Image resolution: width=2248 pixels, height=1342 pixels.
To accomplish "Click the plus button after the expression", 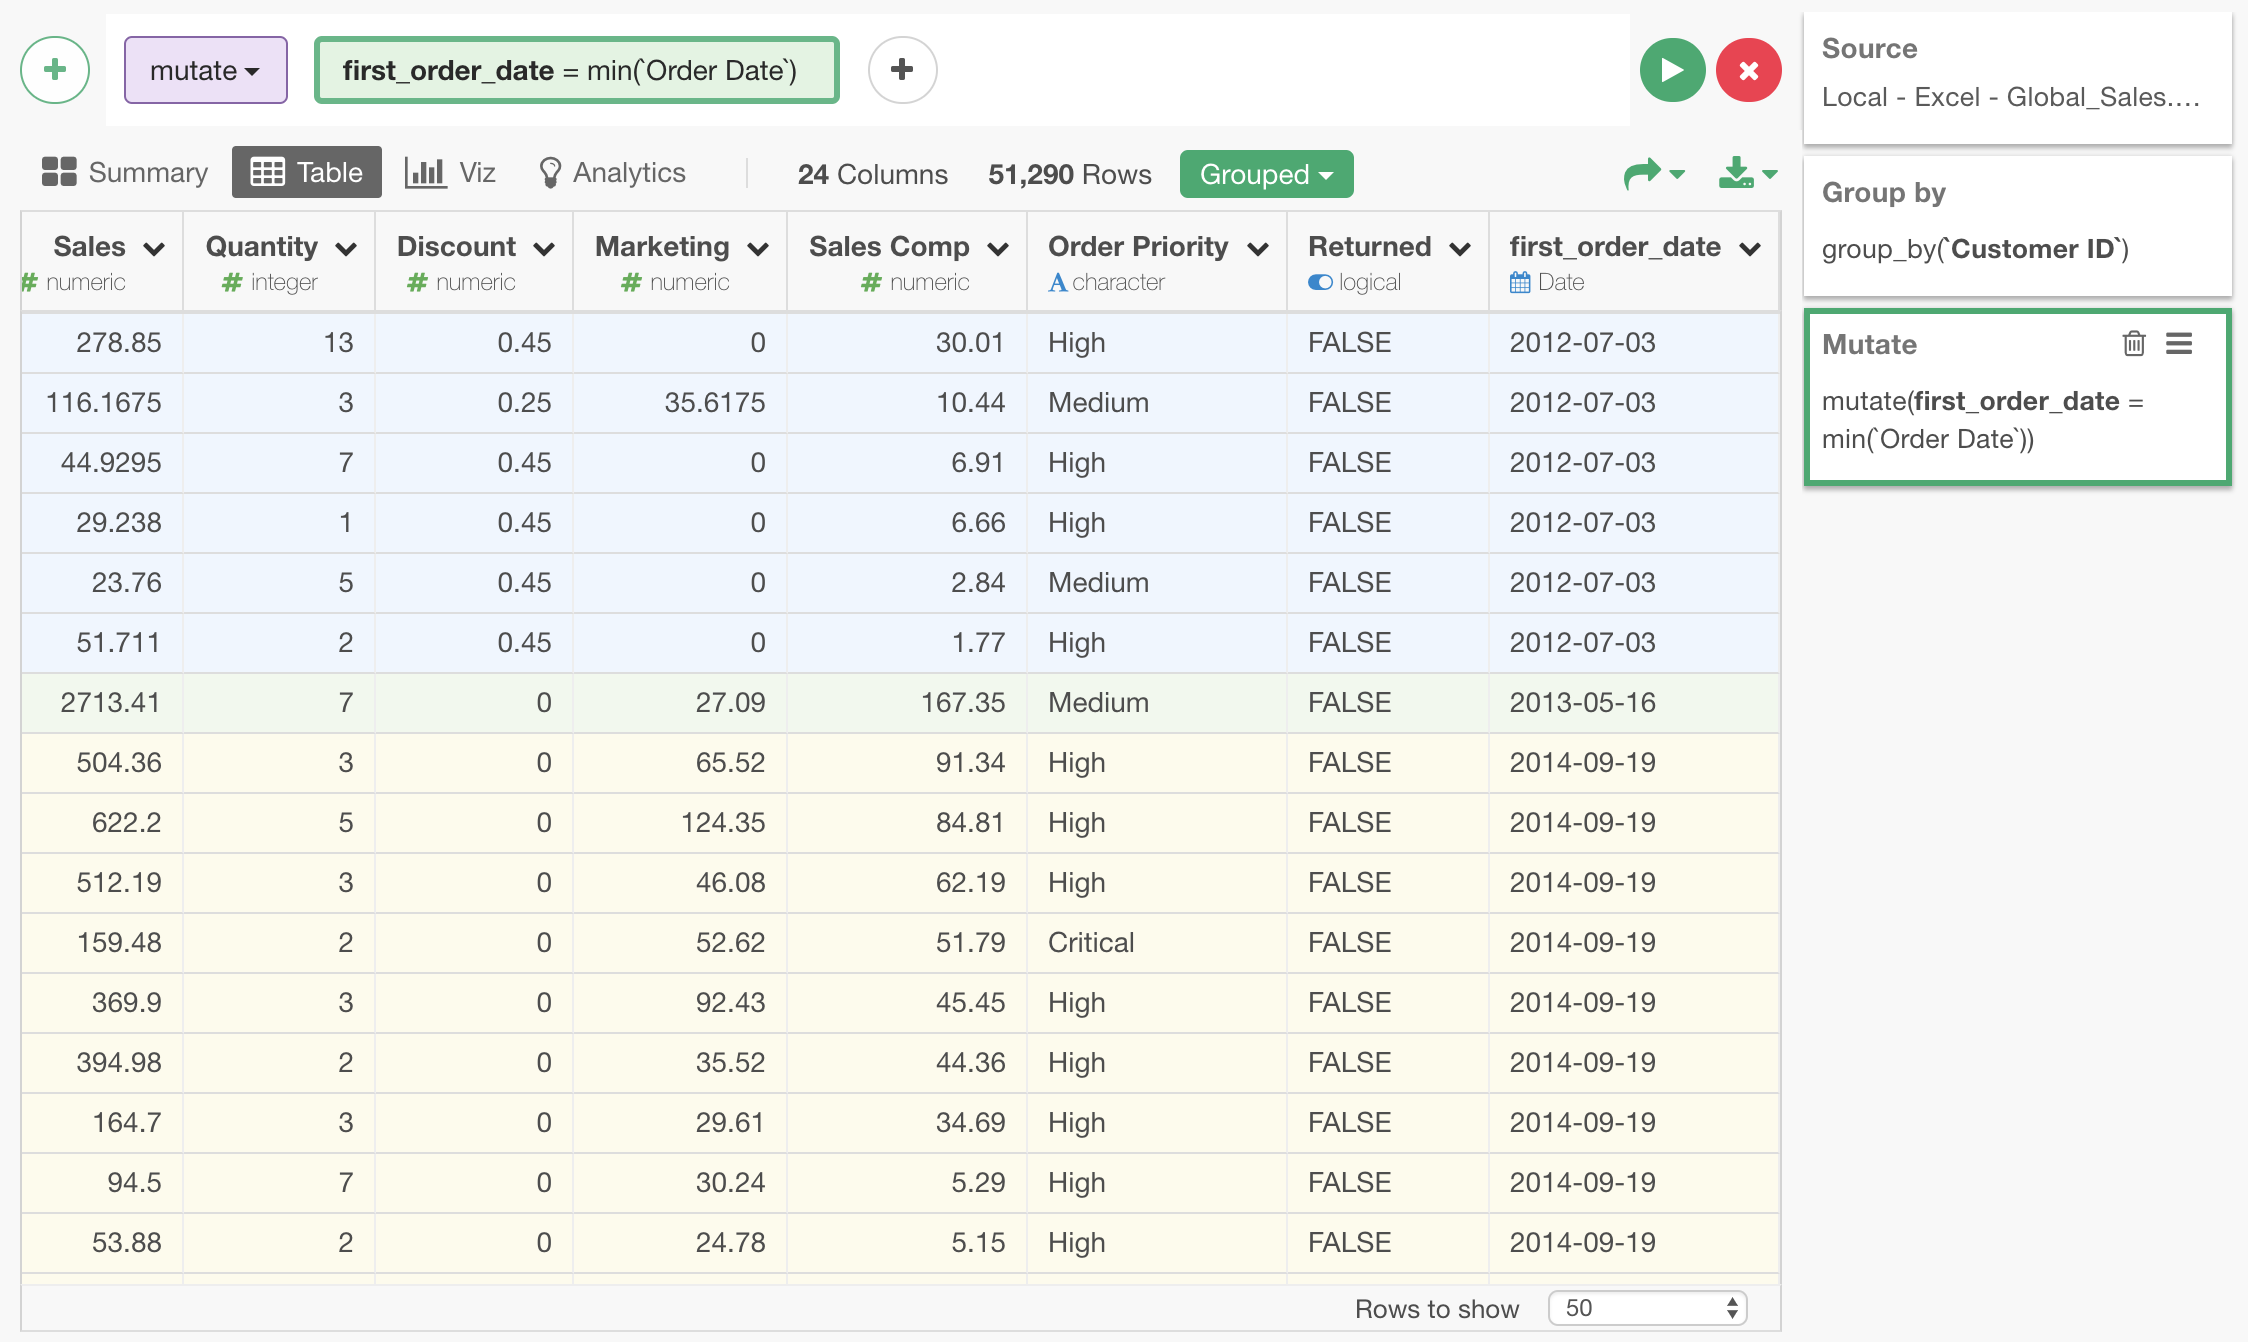I will click(902, 70).
